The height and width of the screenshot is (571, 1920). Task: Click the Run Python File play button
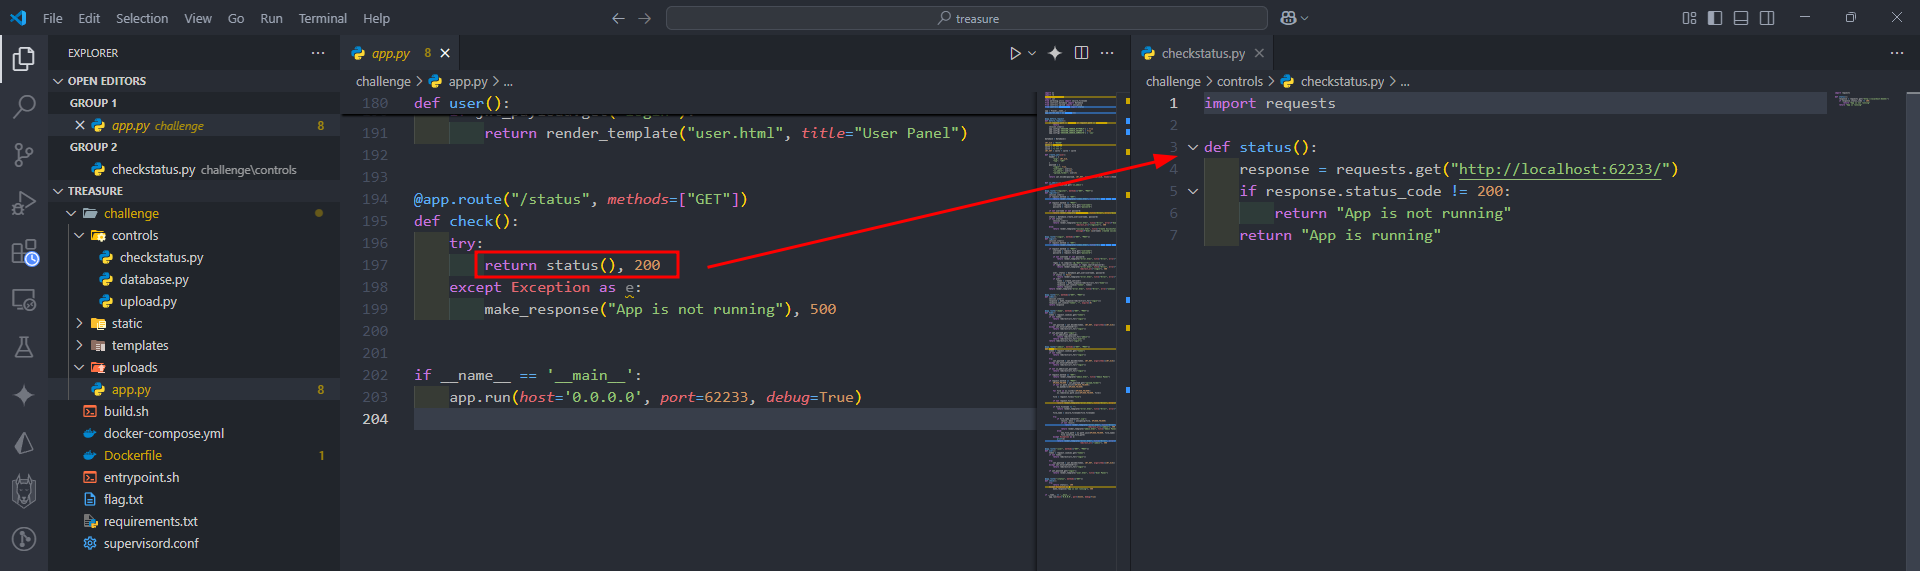(1015, 53)
